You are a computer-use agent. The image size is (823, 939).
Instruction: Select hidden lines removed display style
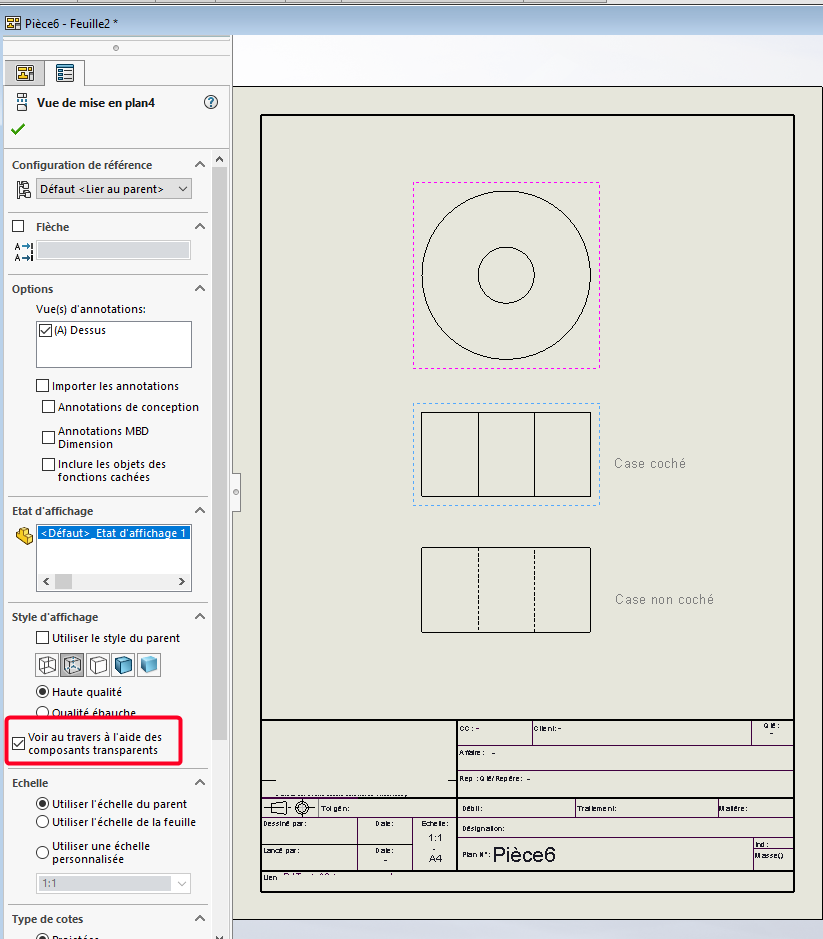[x=98, y=665]
